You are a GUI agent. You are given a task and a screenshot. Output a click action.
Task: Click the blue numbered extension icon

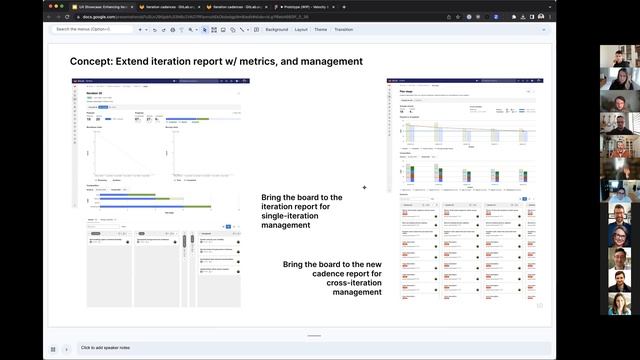pyautogui.click(x=496, y=17)
